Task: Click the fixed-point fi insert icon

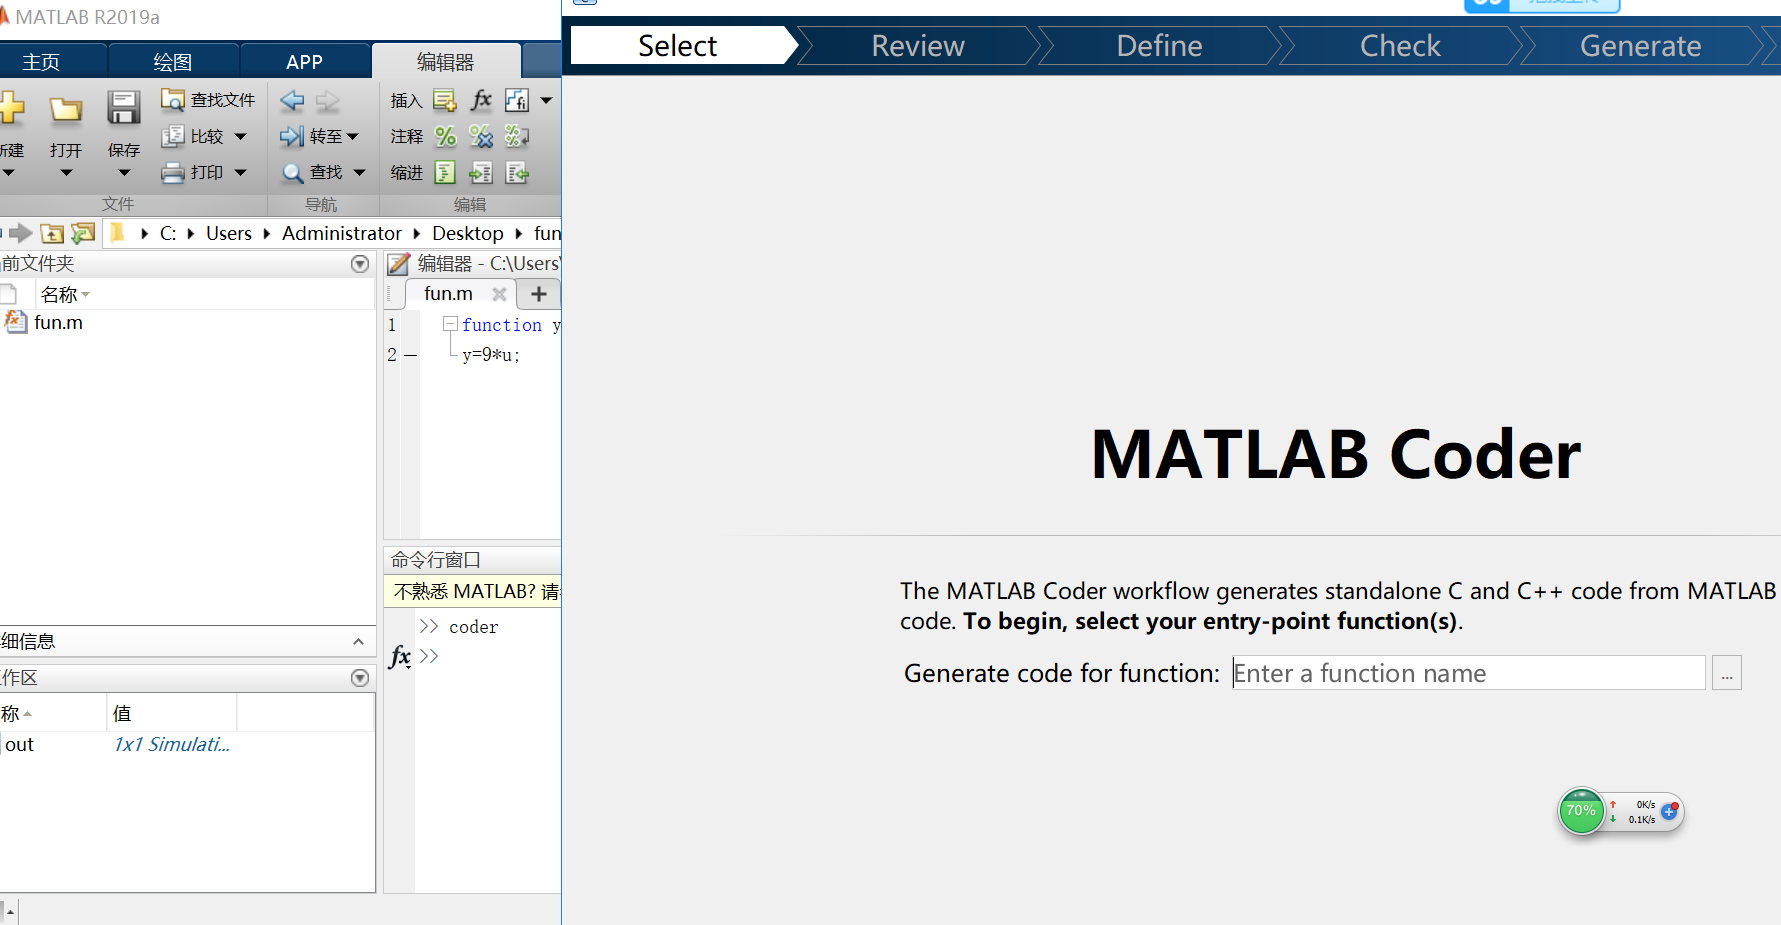Action: [517, 100]
